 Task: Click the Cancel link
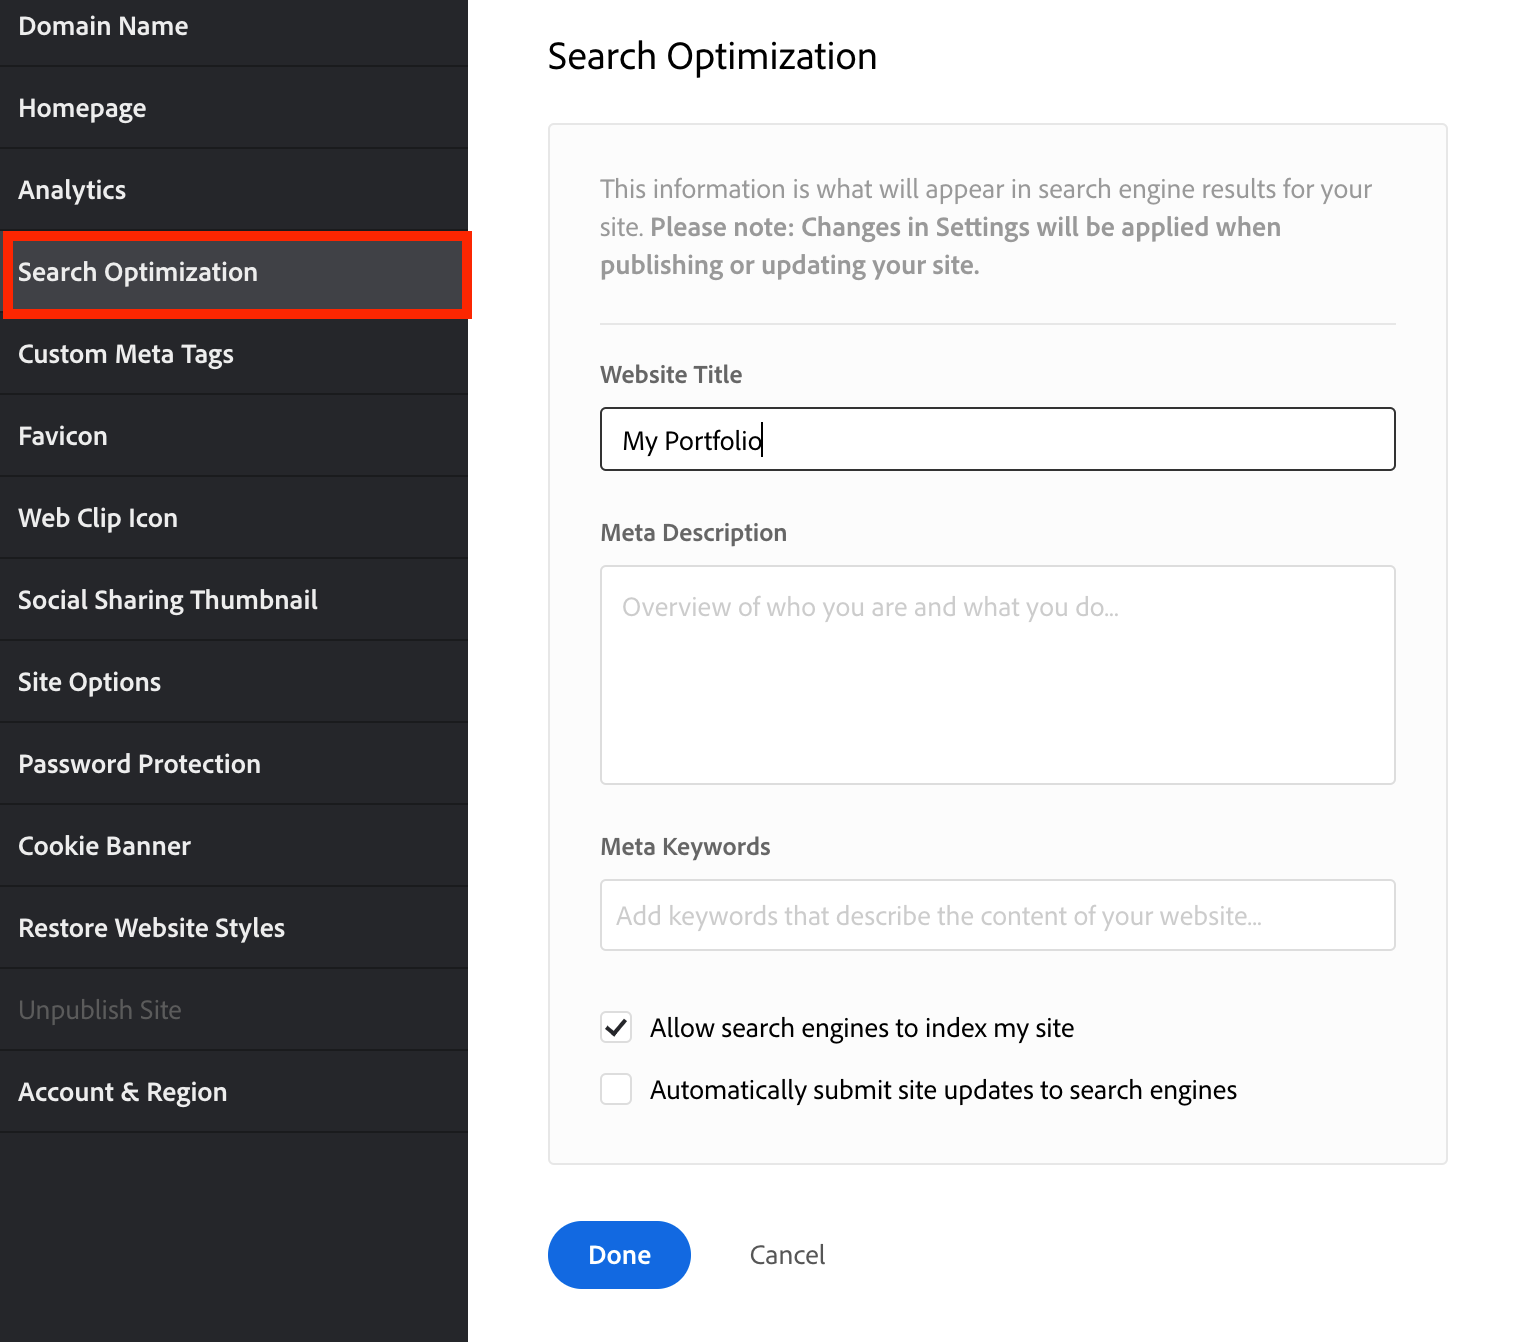click(787, 1254)
